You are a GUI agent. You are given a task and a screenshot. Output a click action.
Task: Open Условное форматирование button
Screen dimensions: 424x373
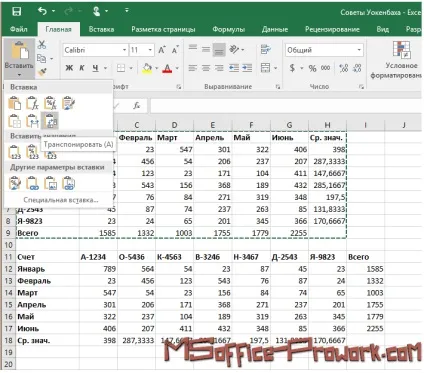pos(397,60)
